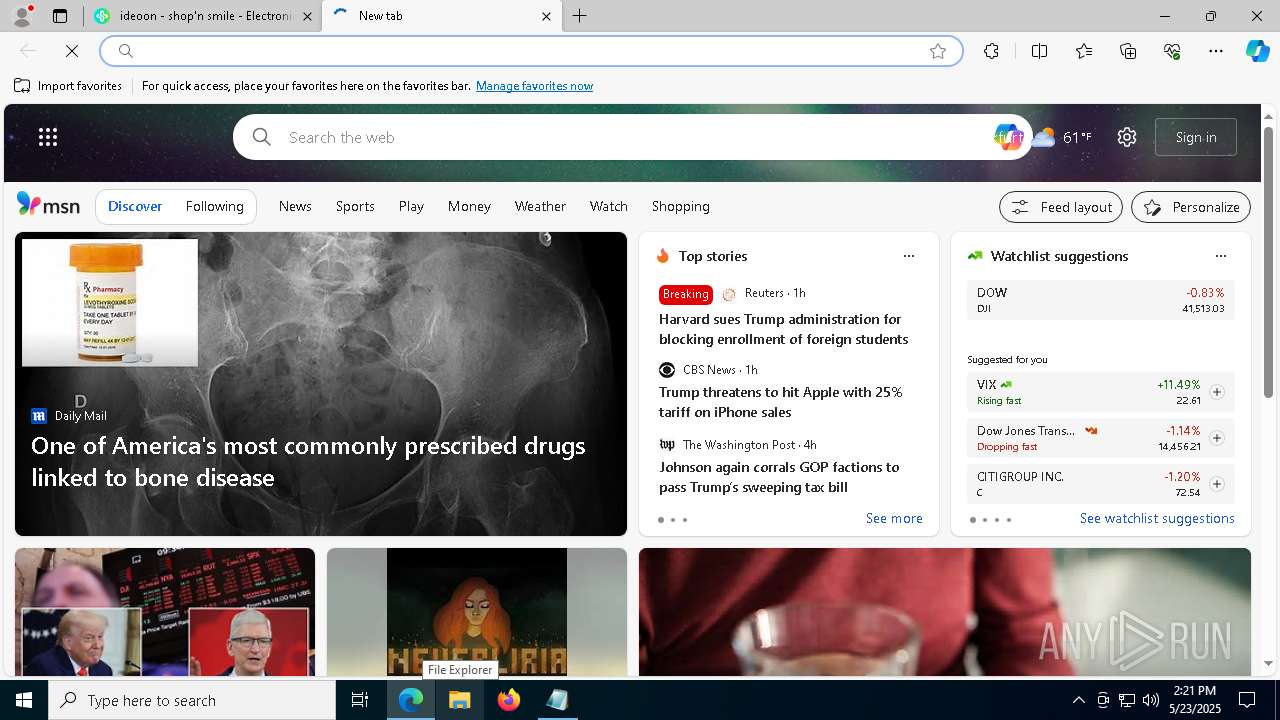The image size is (1280, 720).
Task: Open the Copilot sidebar icon
Action: tap(1257, 51)
